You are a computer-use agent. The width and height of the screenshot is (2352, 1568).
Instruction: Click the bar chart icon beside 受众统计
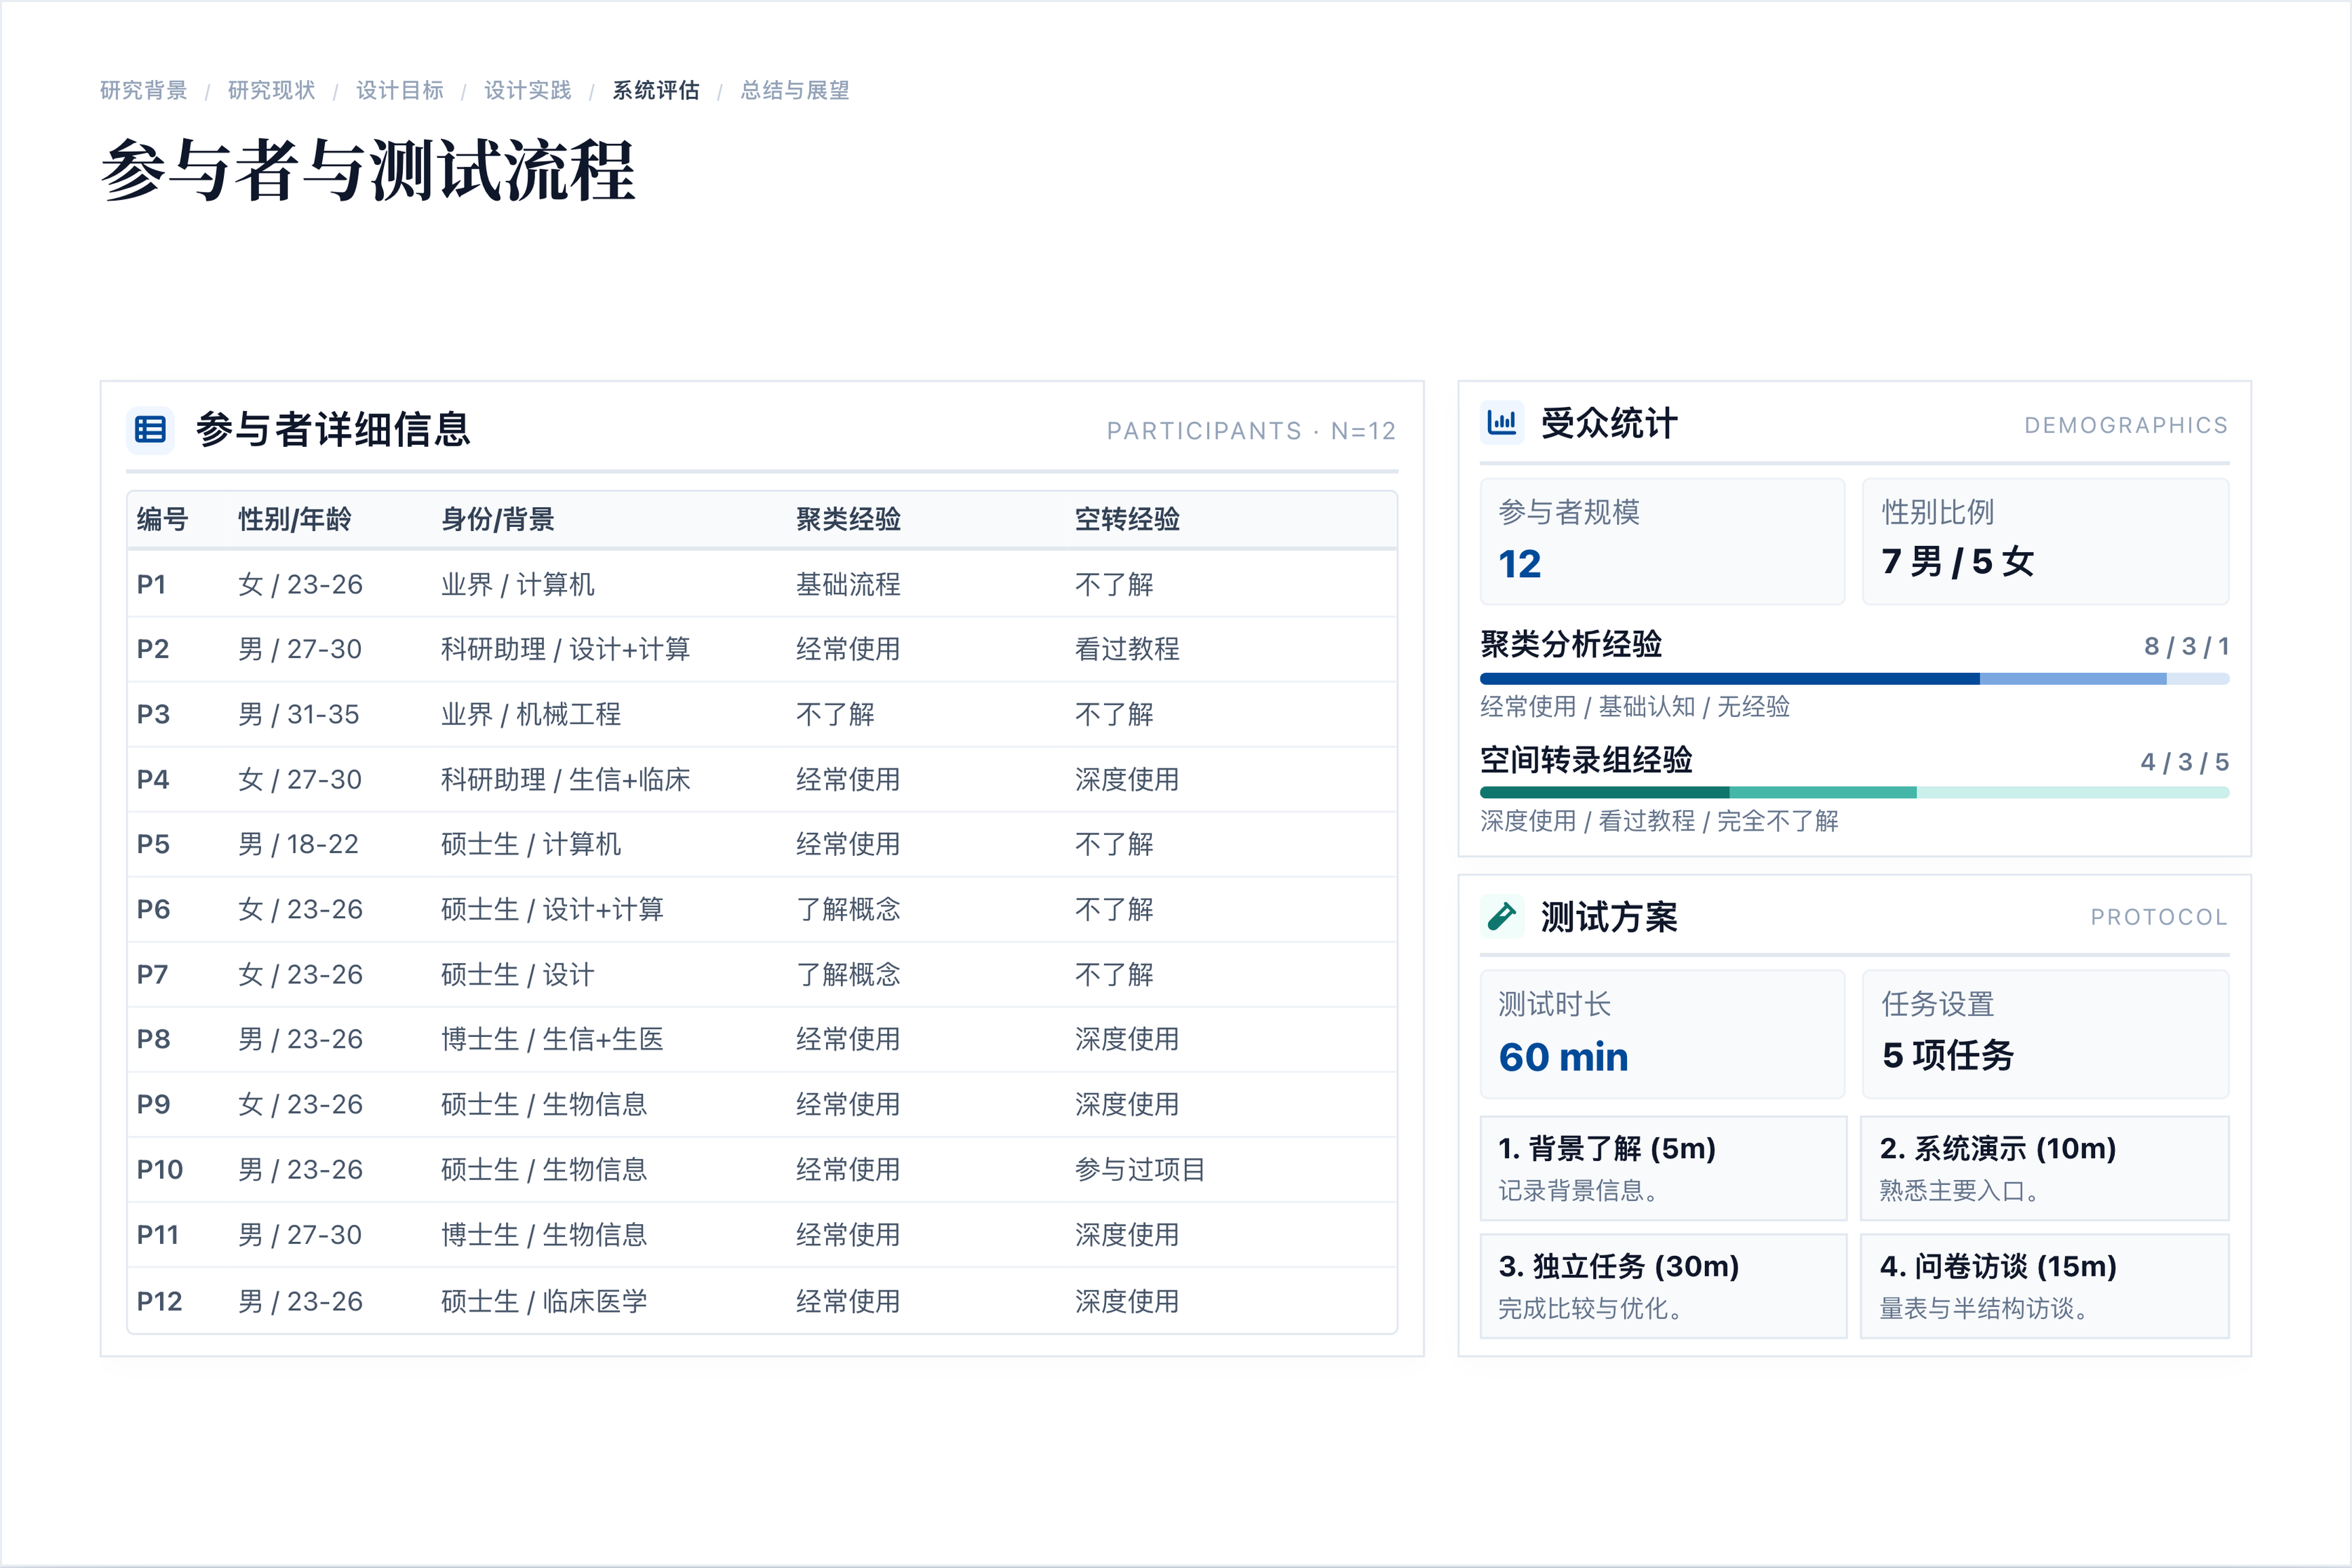point(1502,423)
